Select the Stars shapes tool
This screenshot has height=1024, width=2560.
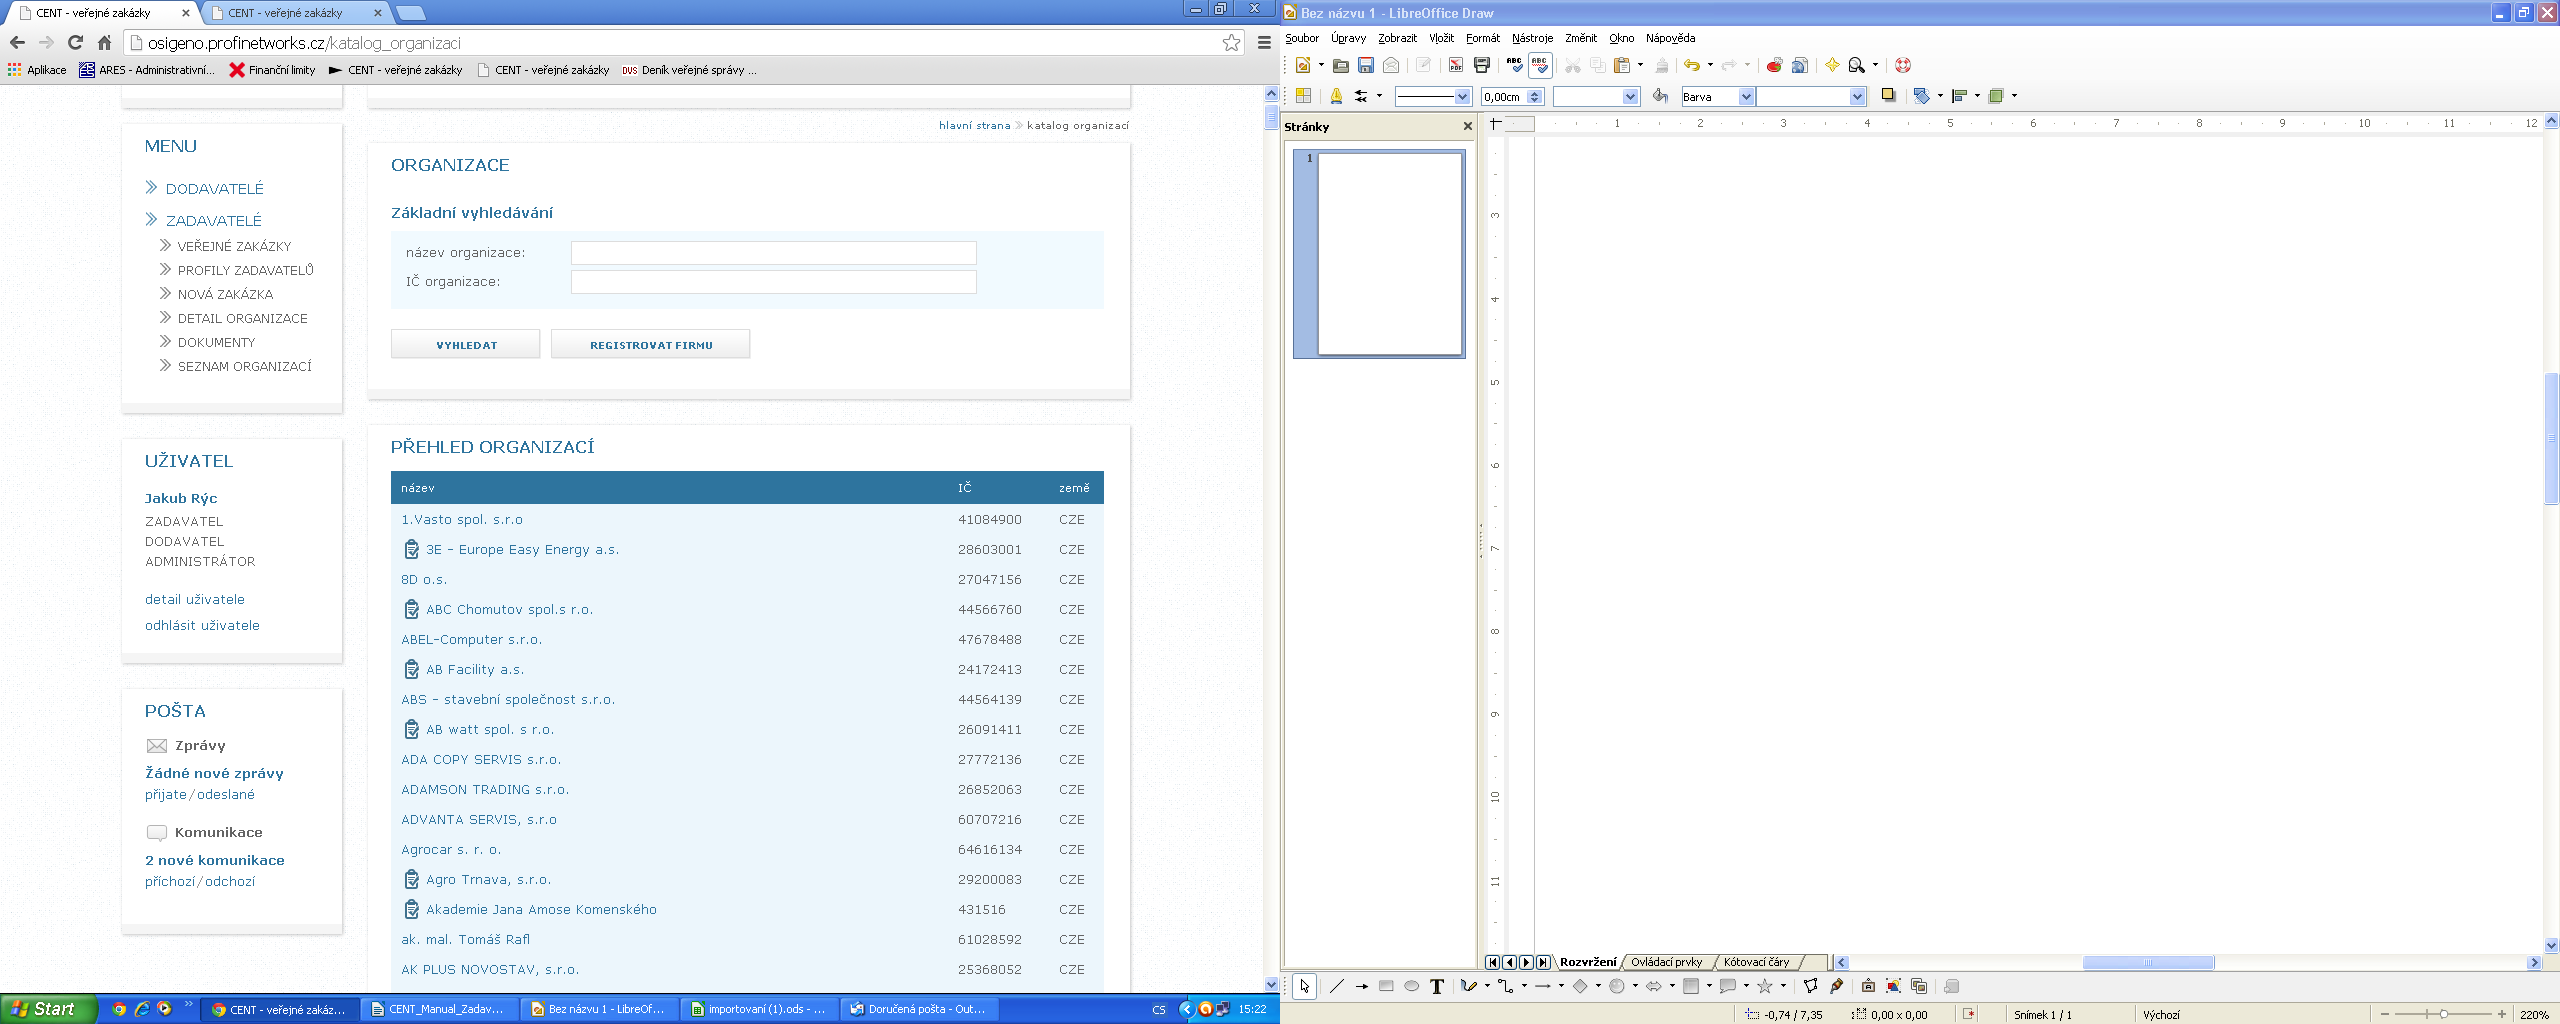[x=1765, y=986]
